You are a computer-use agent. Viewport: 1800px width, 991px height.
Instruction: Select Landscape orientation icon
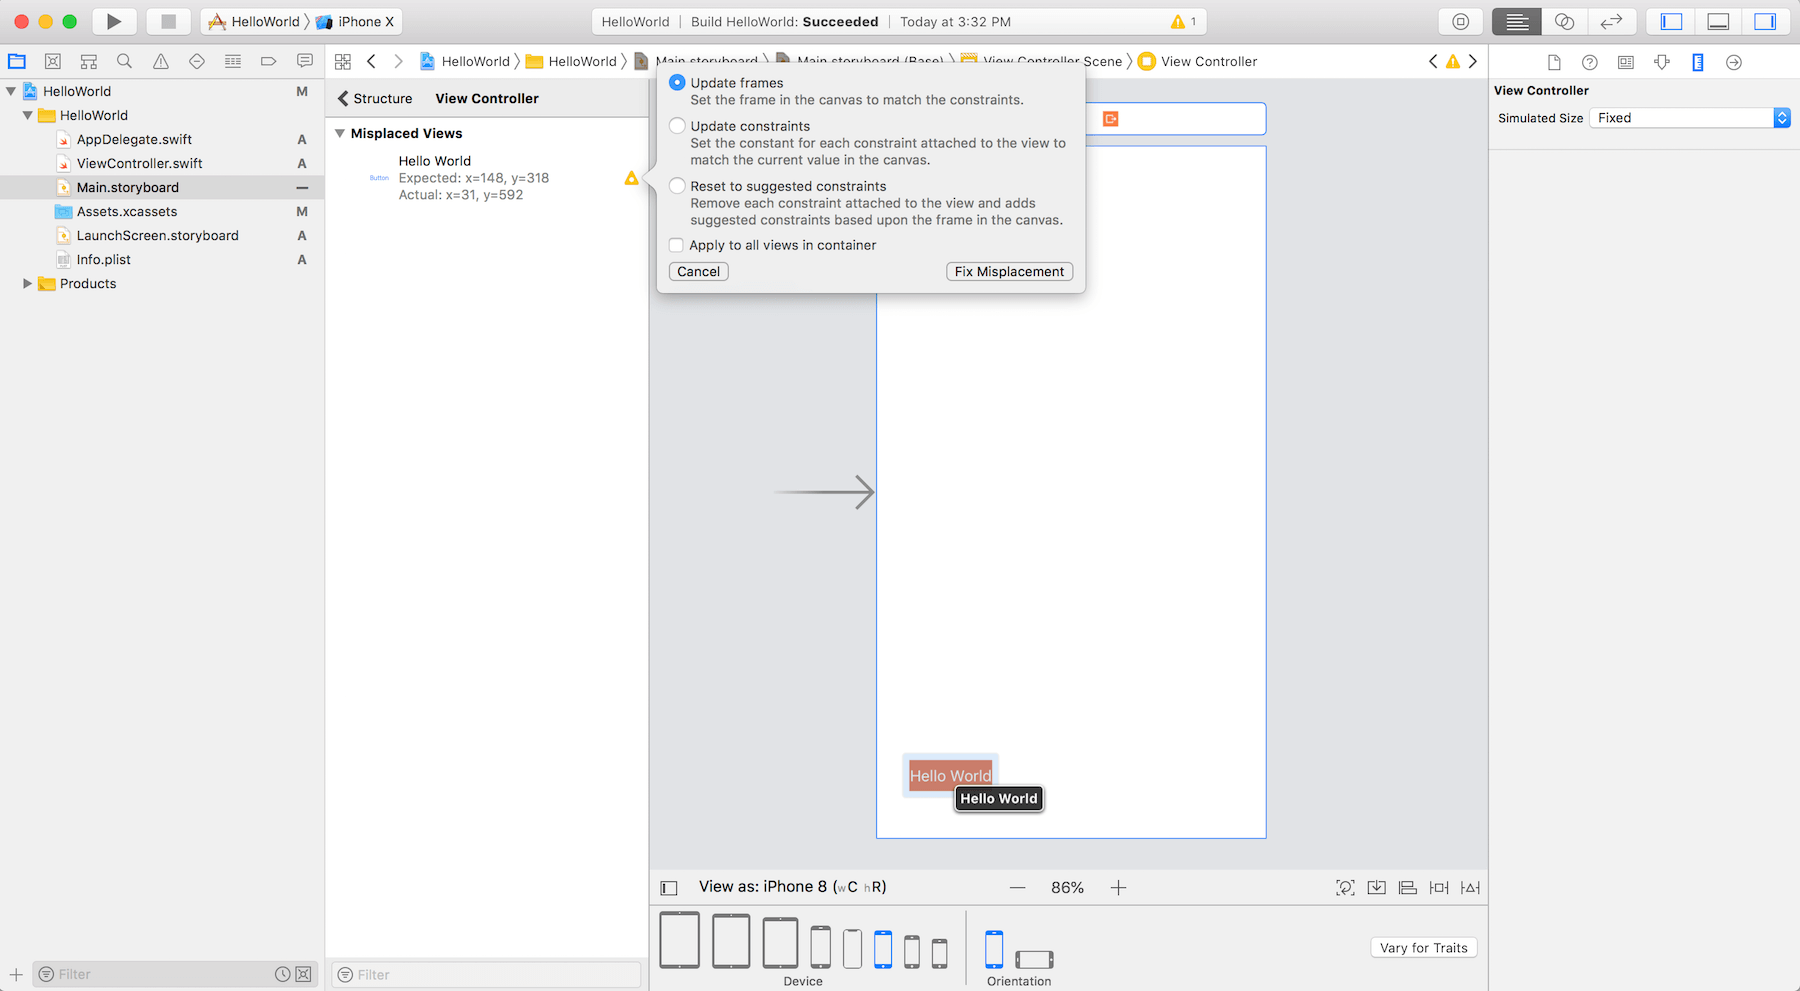click(x=1034, y=960)
